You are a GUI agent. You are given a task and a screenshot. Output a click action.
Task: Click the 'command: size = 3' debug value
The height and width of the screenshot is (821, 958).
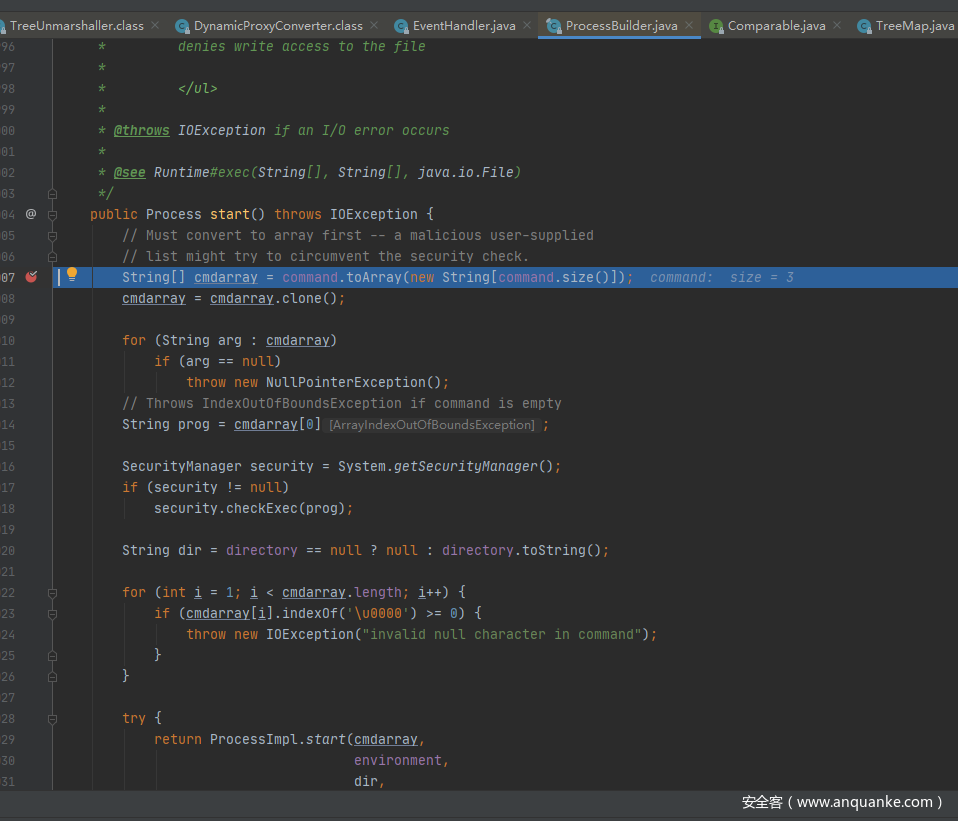(721, 277)
